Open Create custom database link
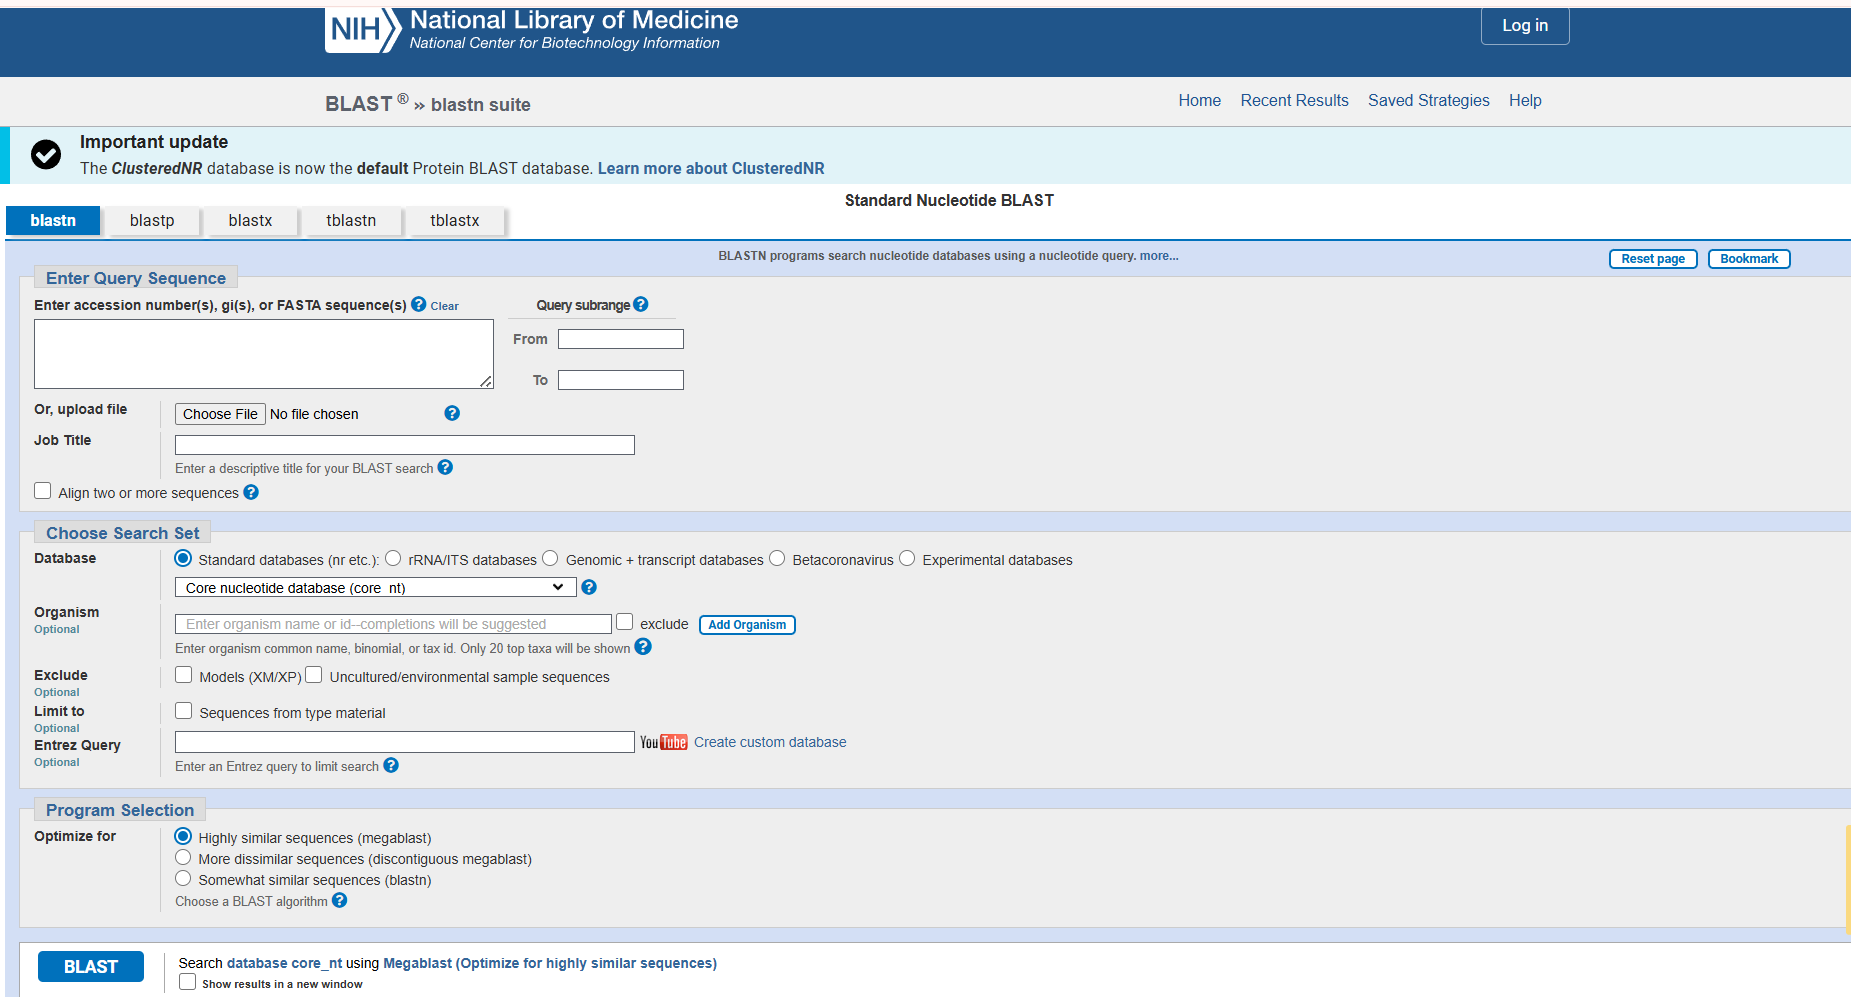1851x997 pixels. pos(770,742)
